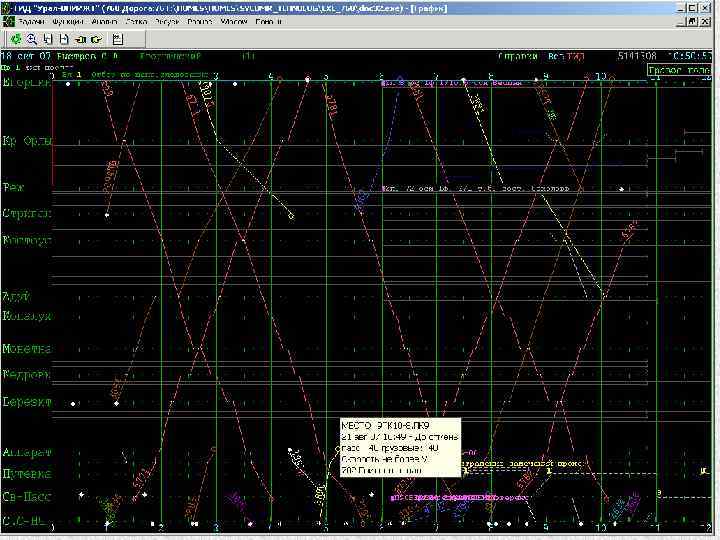
Task: Open the 'Анализ' menu
Action: tap(105, 22)
